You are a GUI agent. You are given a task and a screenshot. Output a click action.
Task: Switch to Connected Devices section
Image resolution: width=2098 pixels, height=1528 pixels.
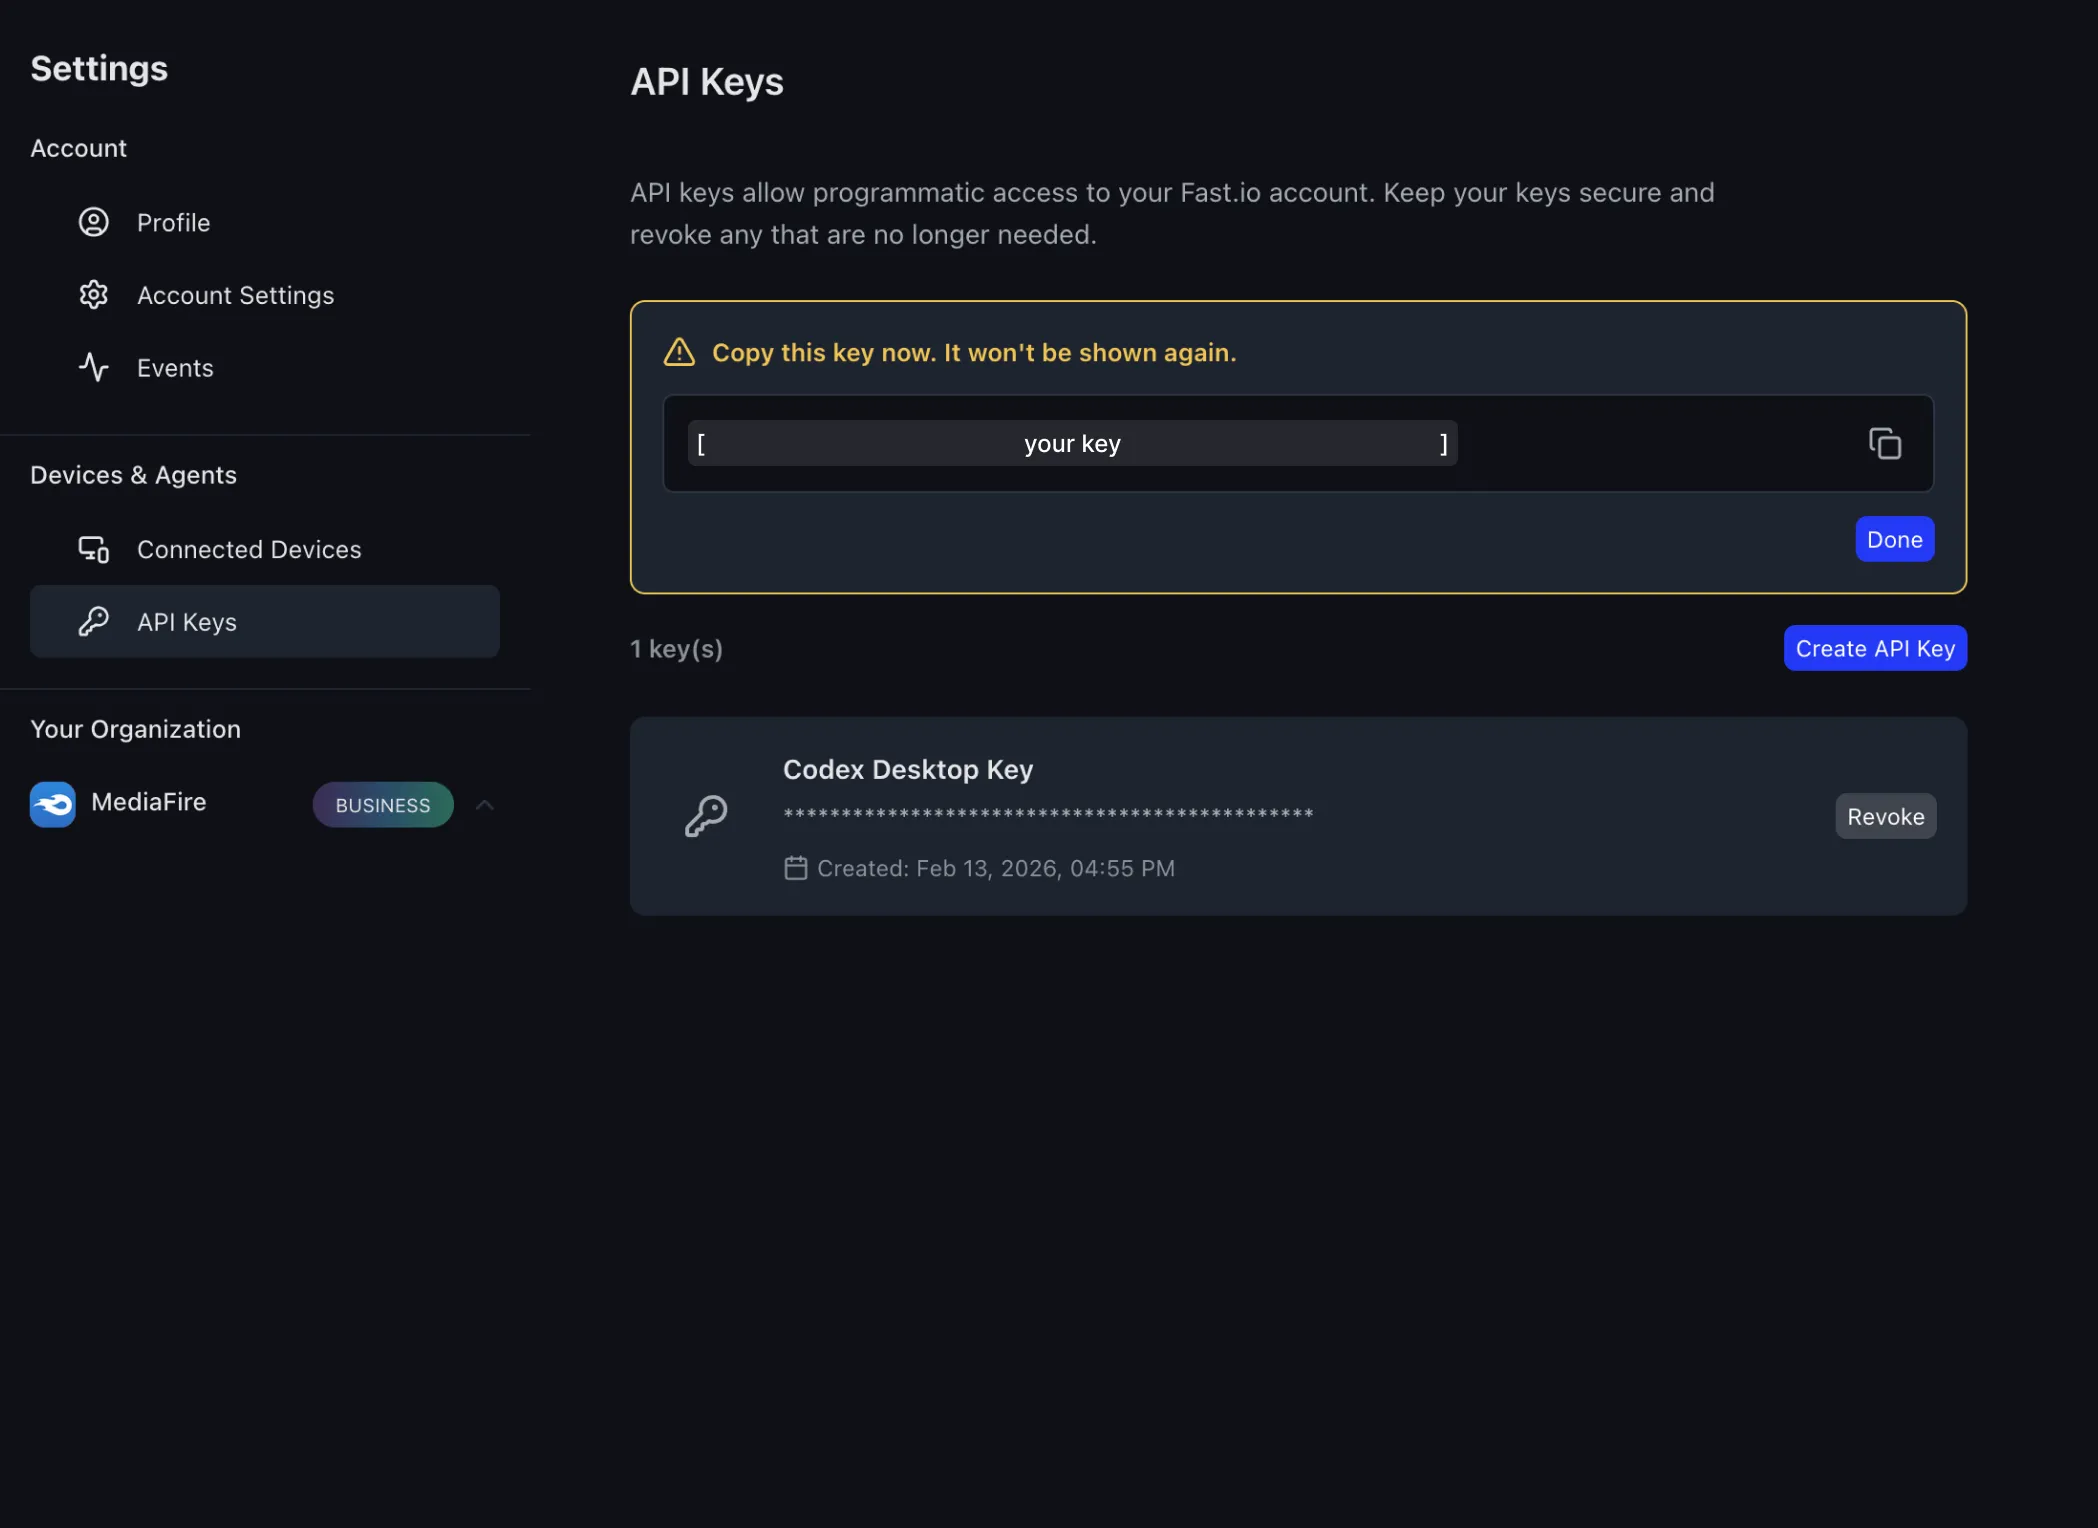[x=249, y=549]
